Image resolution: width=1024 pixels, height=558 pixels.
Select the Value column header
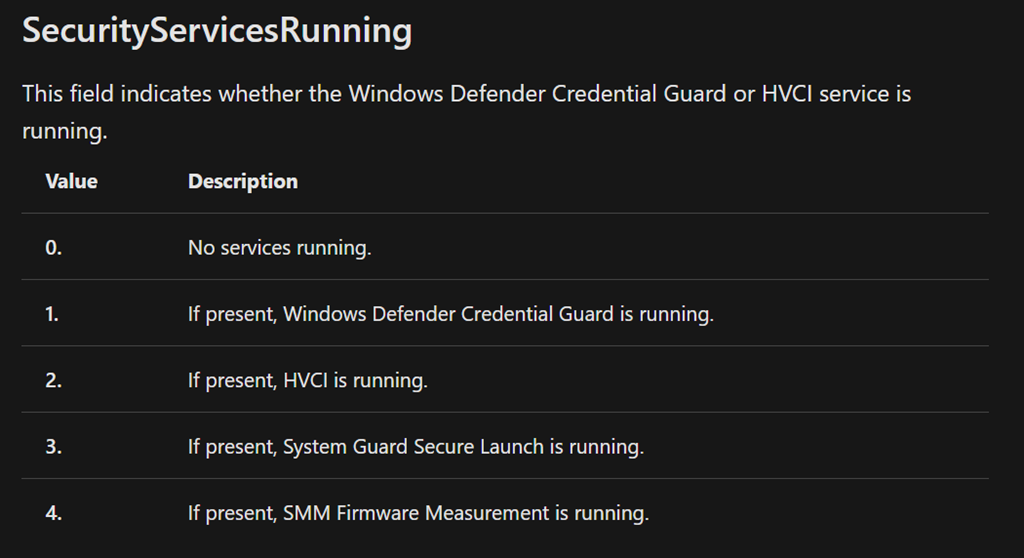pyautogui.click(x=72, y=181)
